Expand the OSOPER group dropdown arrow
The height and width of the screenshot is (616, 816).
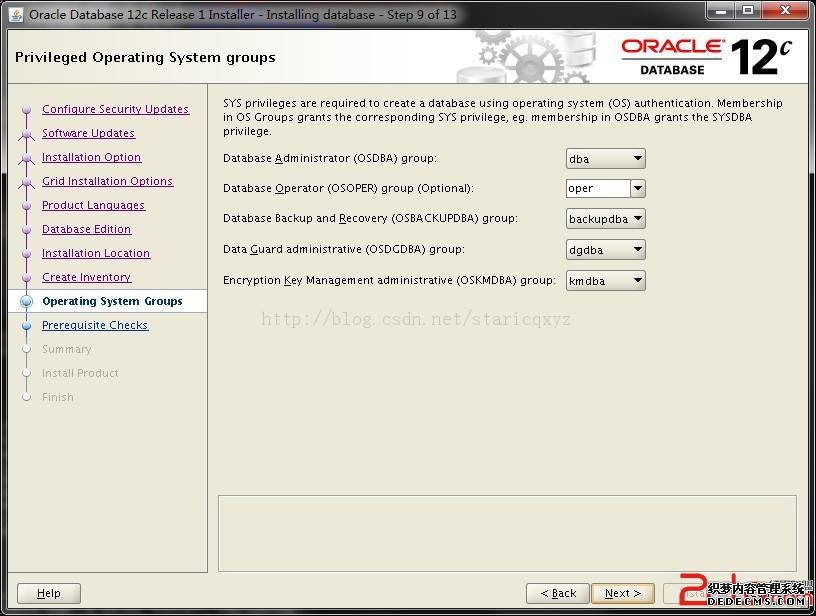637,188
